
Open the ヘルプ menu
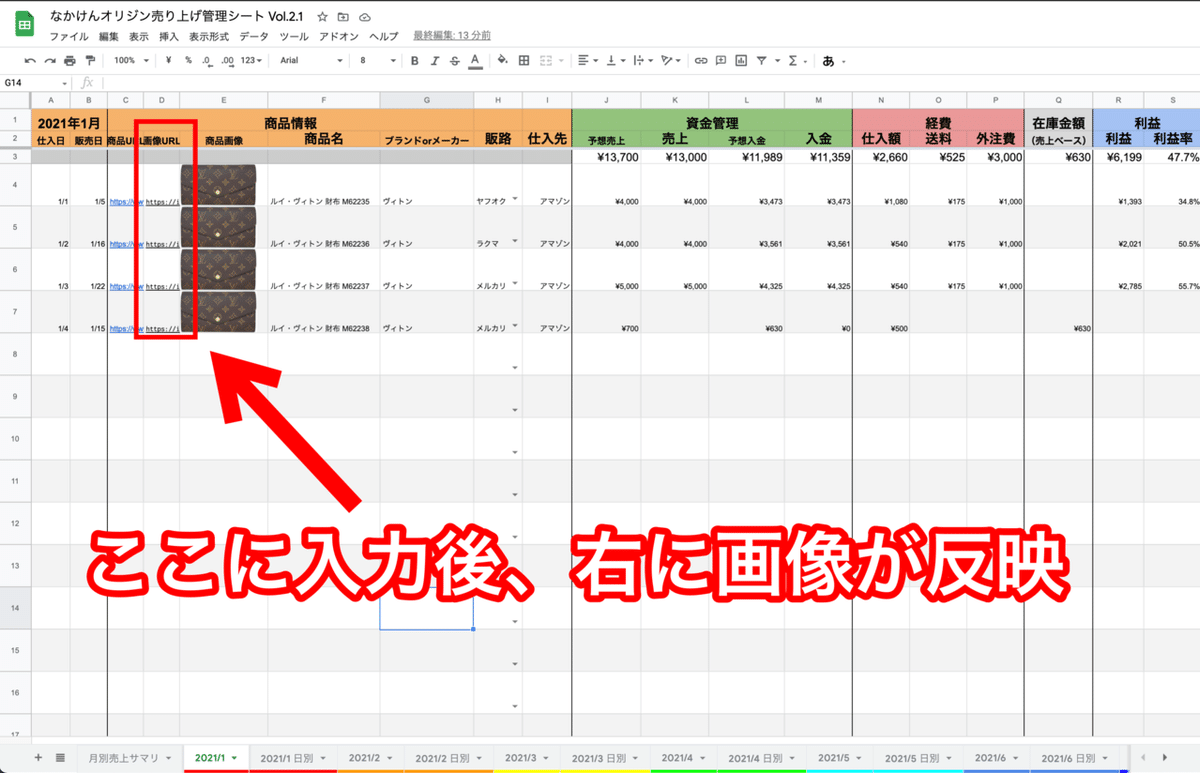384,36
